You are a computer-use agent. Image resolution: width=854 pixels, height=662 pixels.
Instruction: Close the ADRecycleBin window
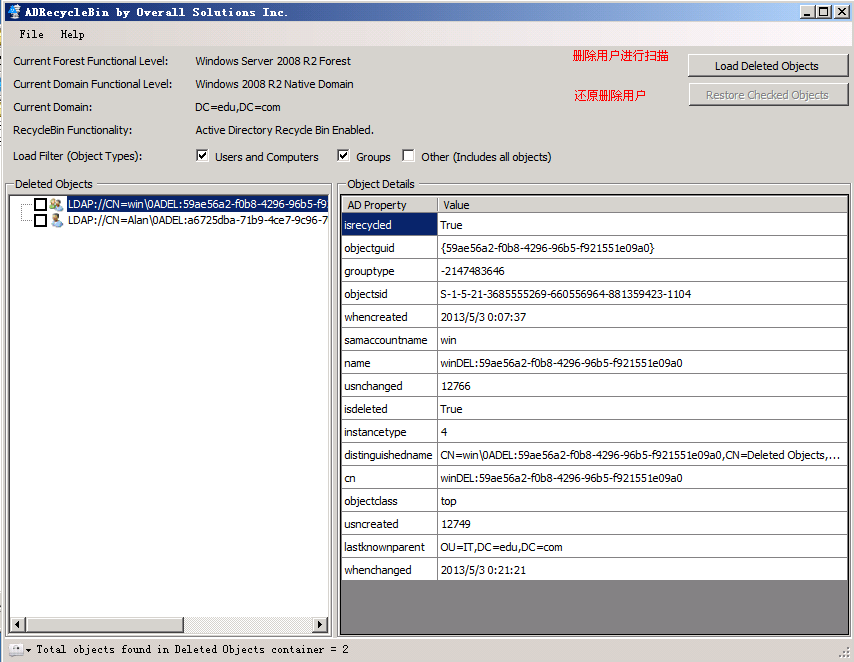(x=841, y=11)
